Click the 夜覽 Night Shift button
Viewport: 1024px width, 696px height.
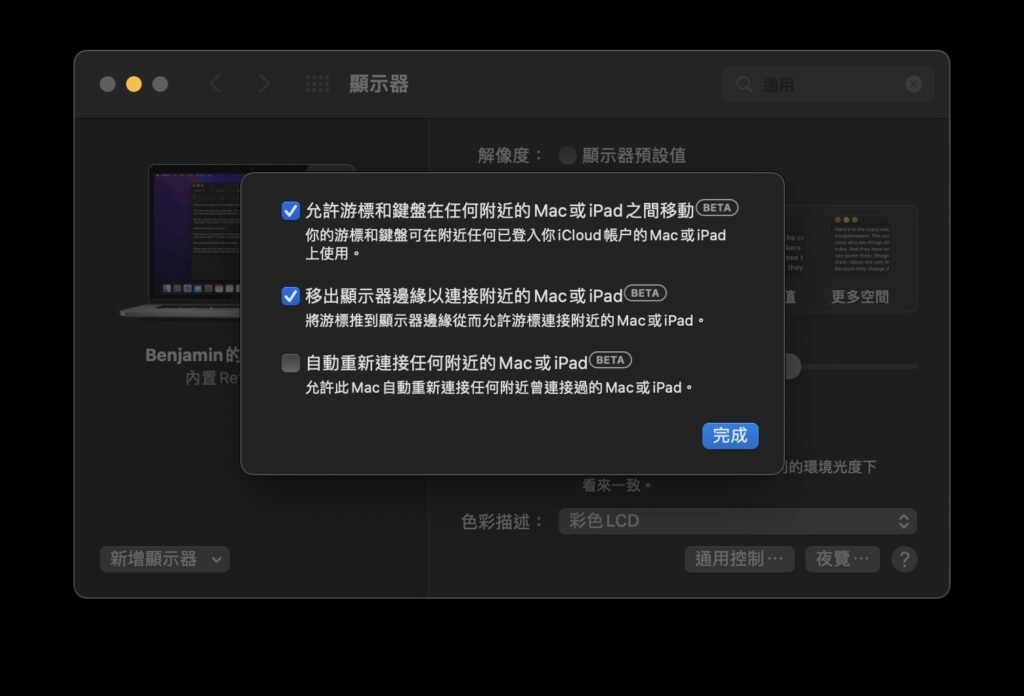click(x=842, y=559)
